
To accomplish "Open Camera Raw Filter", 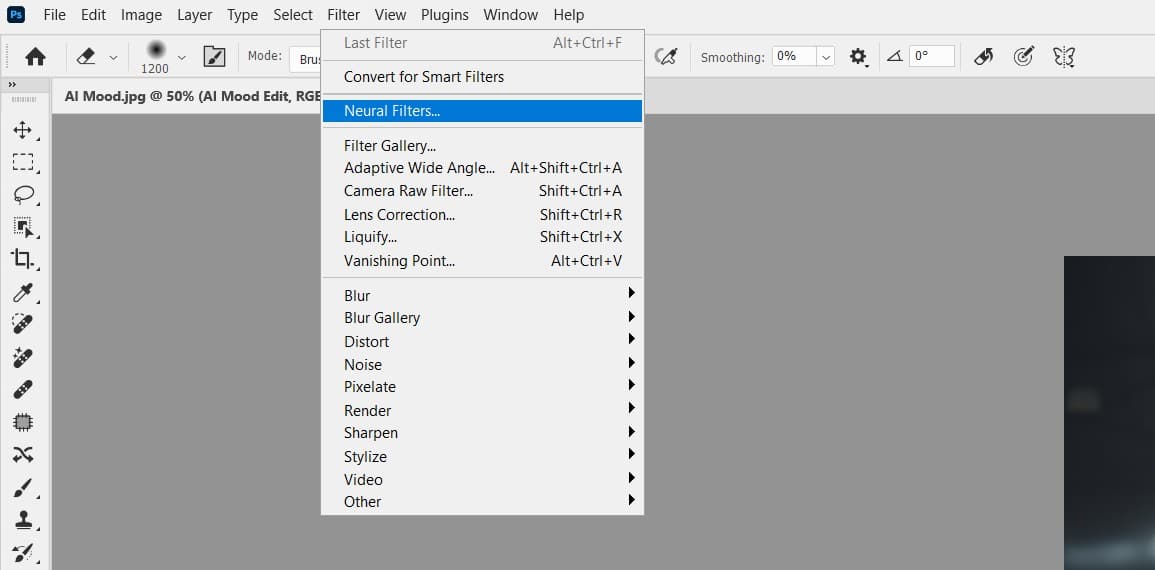I will click(482, 191).
